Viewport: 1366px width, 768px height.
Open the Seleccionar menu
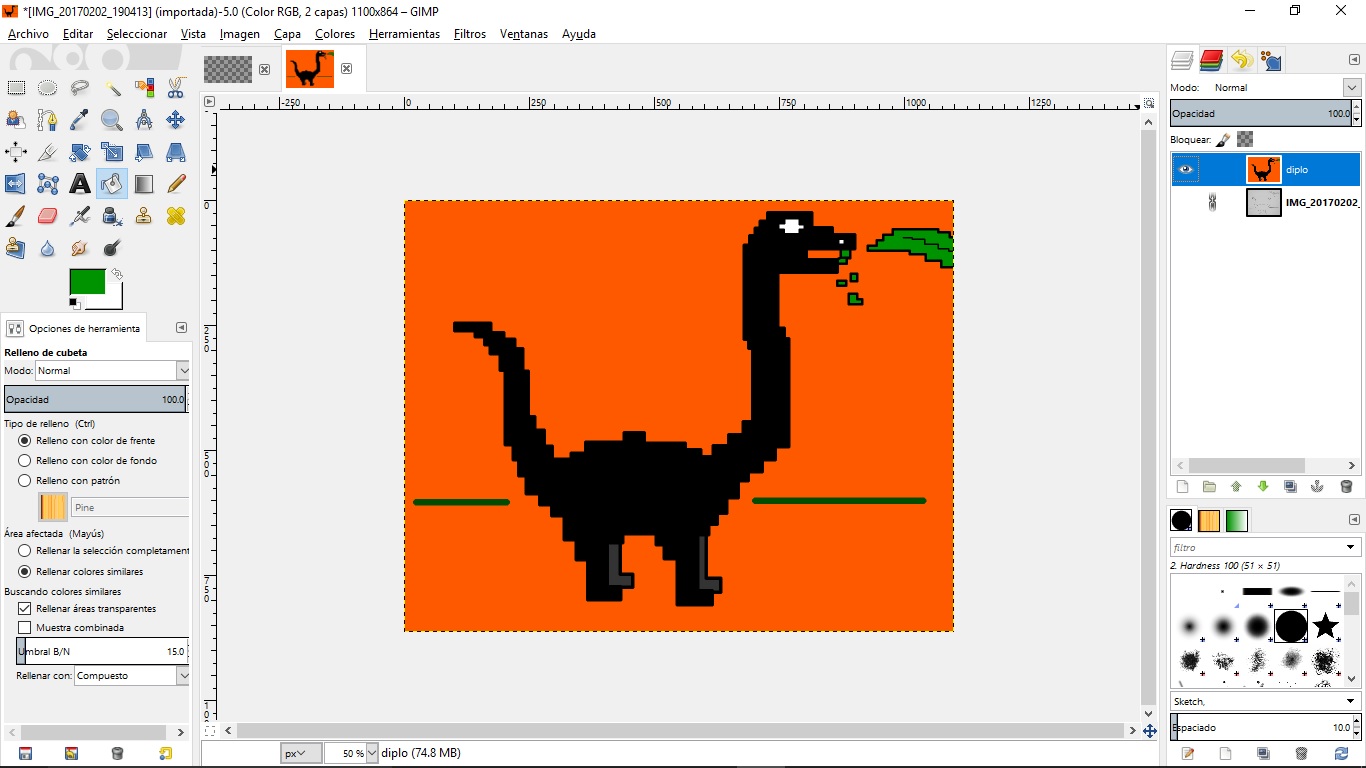[137, 34]
